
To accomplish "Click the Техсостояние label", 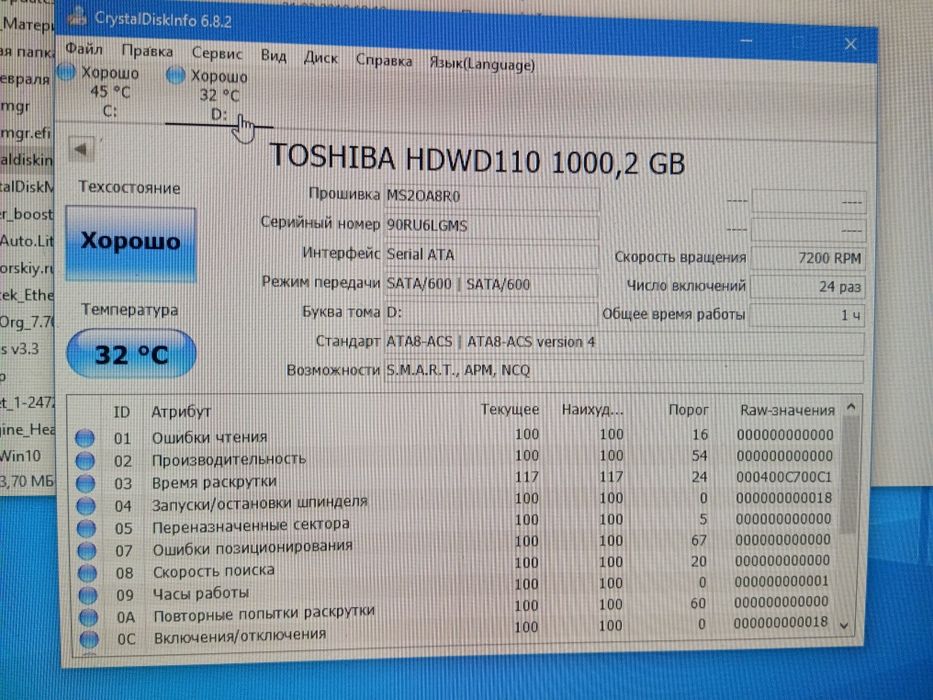I will [130, 188].
